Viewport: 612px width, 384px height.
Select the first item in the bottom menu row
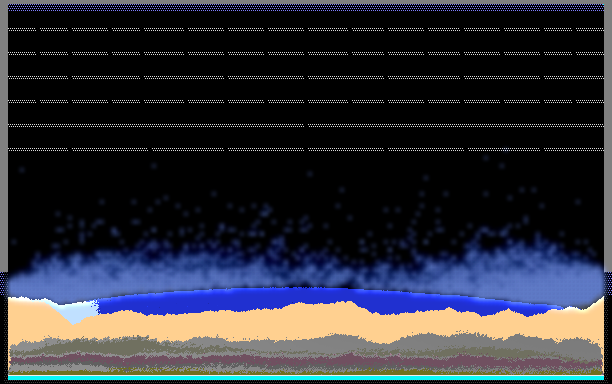point(38,149)
